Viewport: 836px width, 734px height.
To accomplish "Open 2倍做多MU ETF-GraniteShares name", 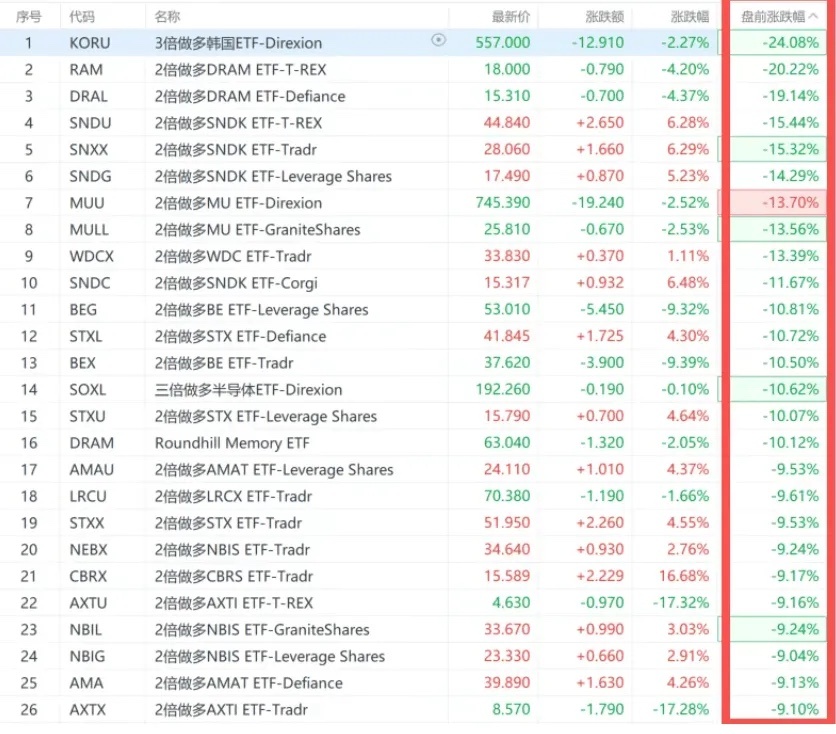I will pos(258,229).
